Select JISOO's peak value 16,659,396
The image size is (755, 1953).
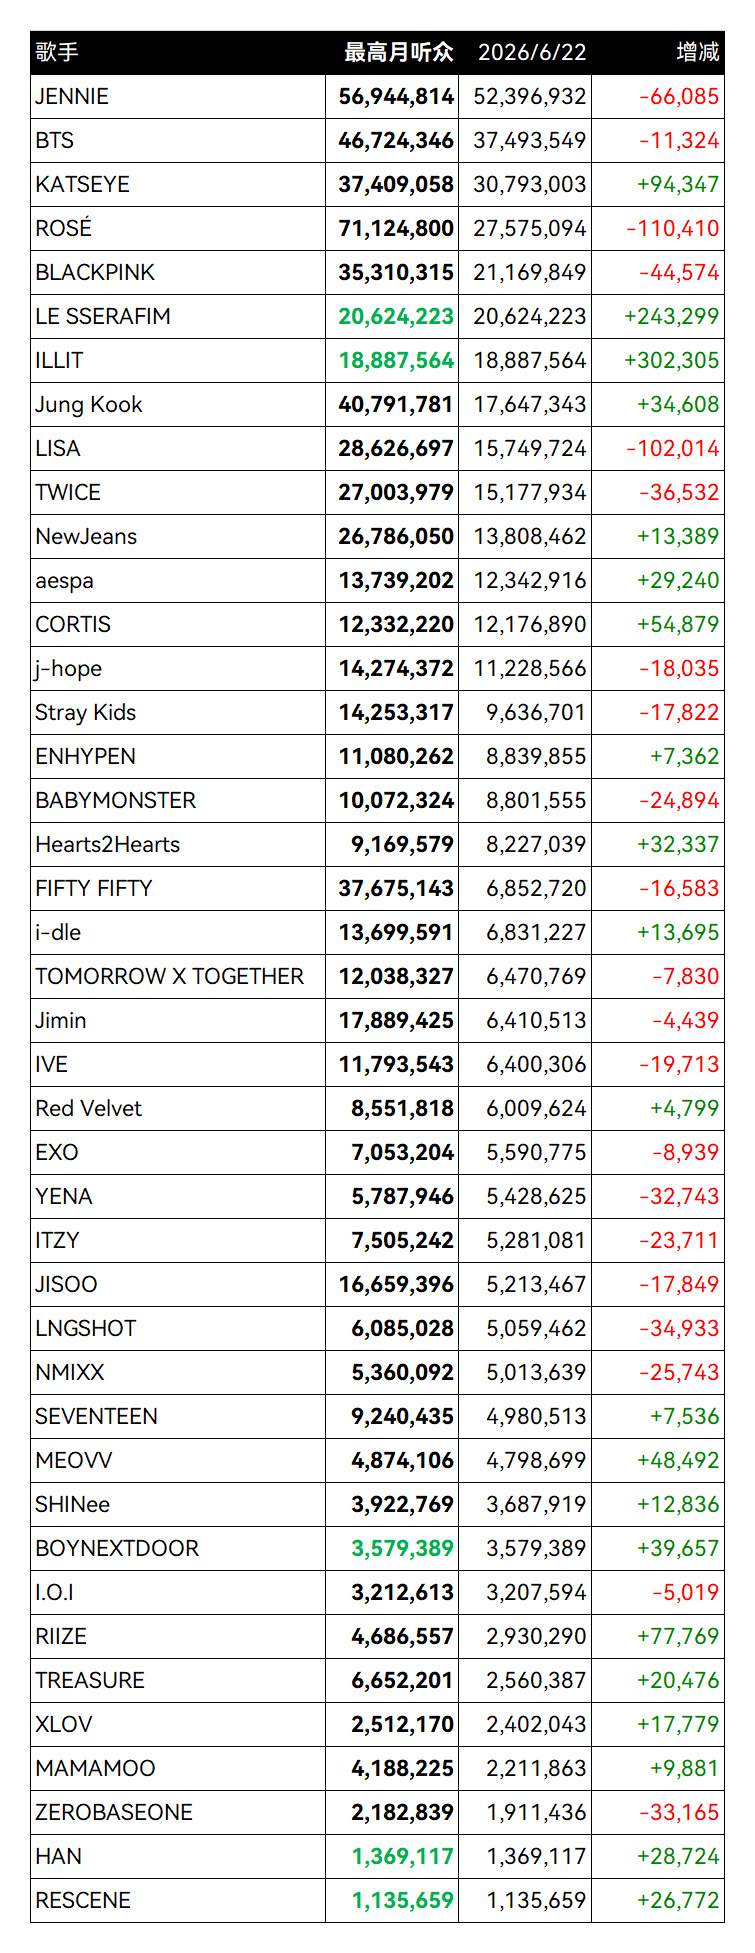coord(396,1284)
